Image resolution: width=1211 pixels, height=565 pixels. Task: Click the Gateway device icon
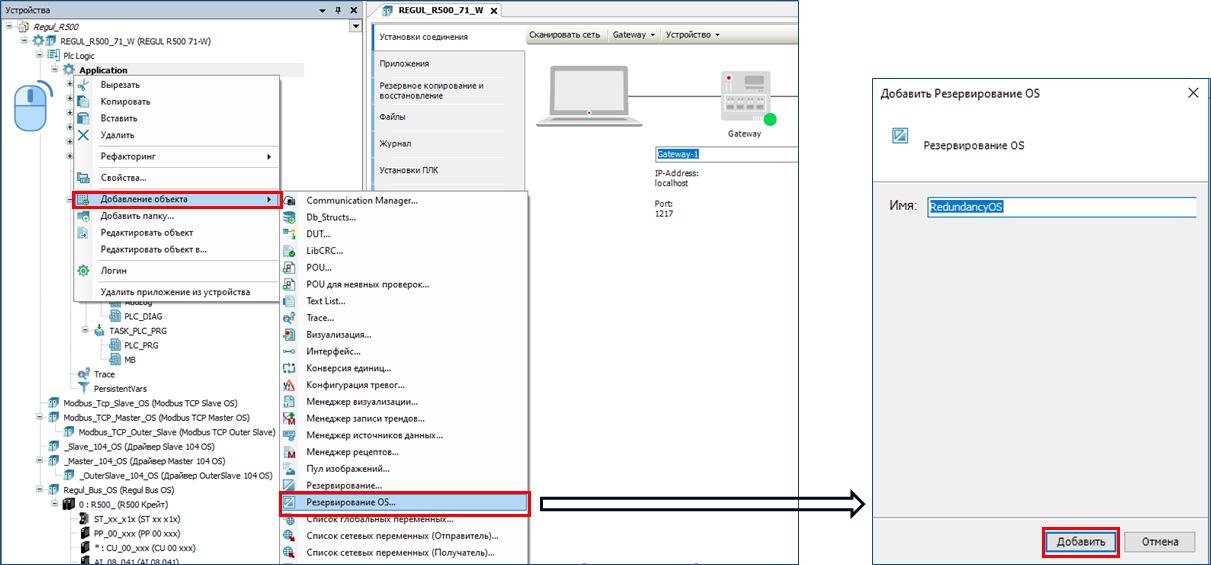pos(744,97)
